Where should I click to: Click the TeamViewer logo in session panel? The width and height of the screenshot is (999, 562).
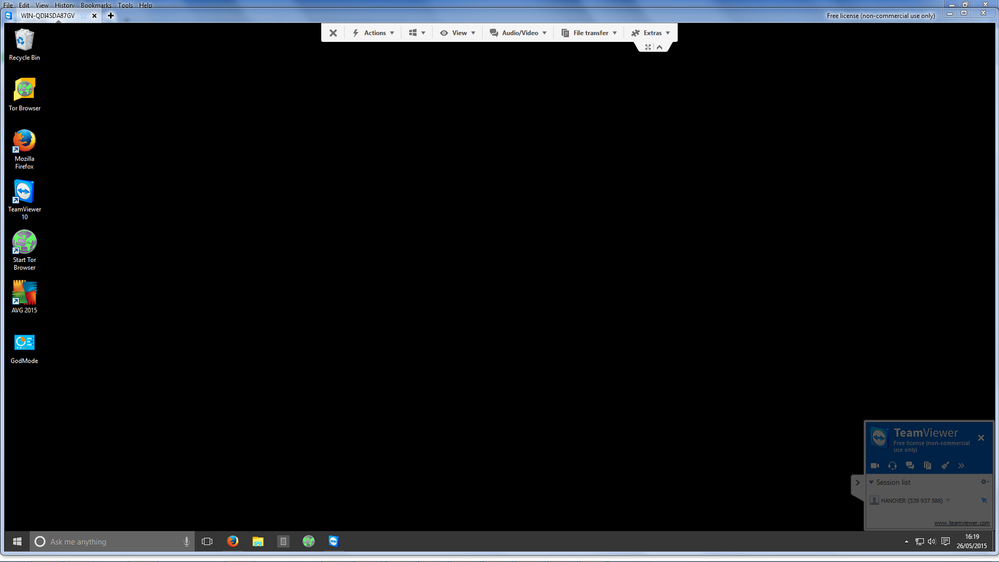[x=879, y=438]
